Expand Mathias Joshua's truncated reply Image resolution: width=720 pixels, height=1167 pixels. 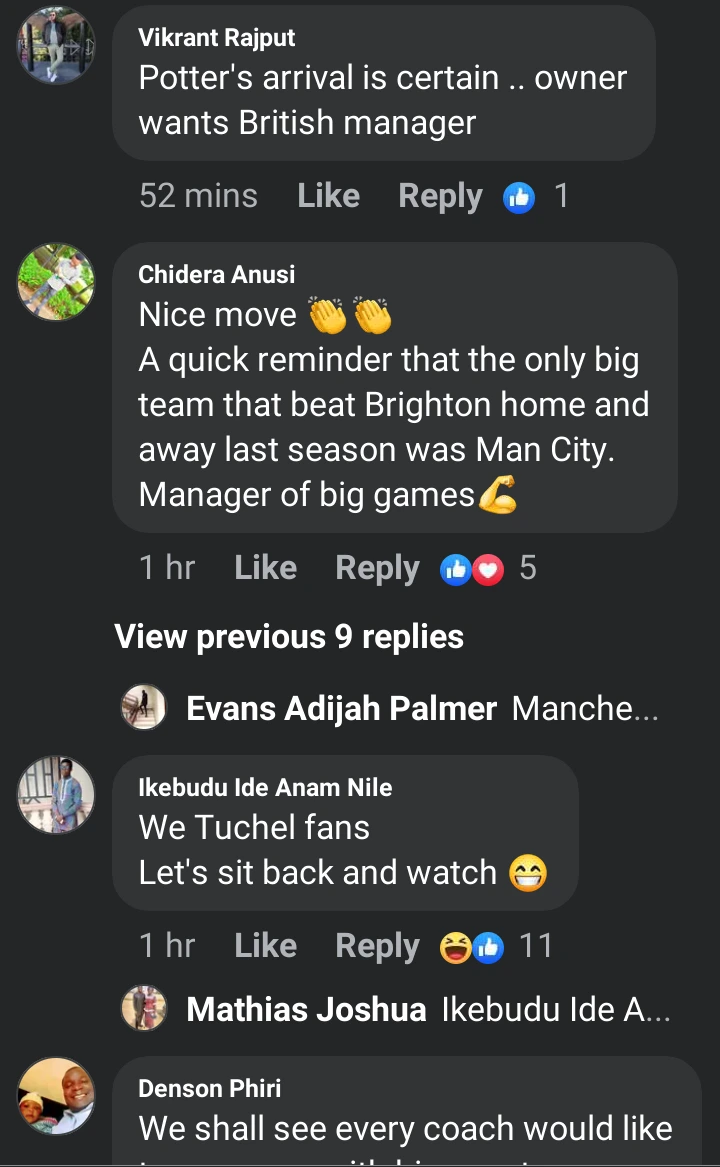(x=555, y=1009)
